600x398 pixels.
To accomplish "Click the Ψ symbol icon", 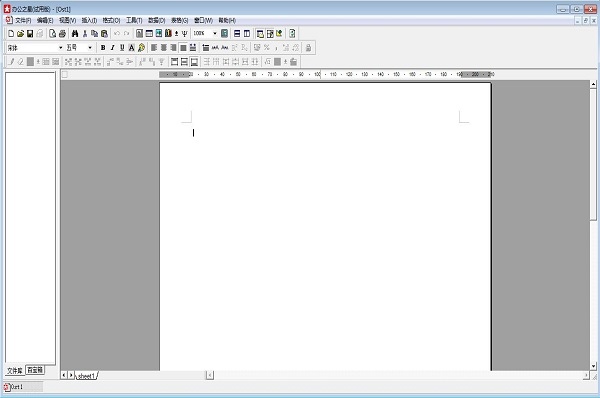I will coord(184,34).
